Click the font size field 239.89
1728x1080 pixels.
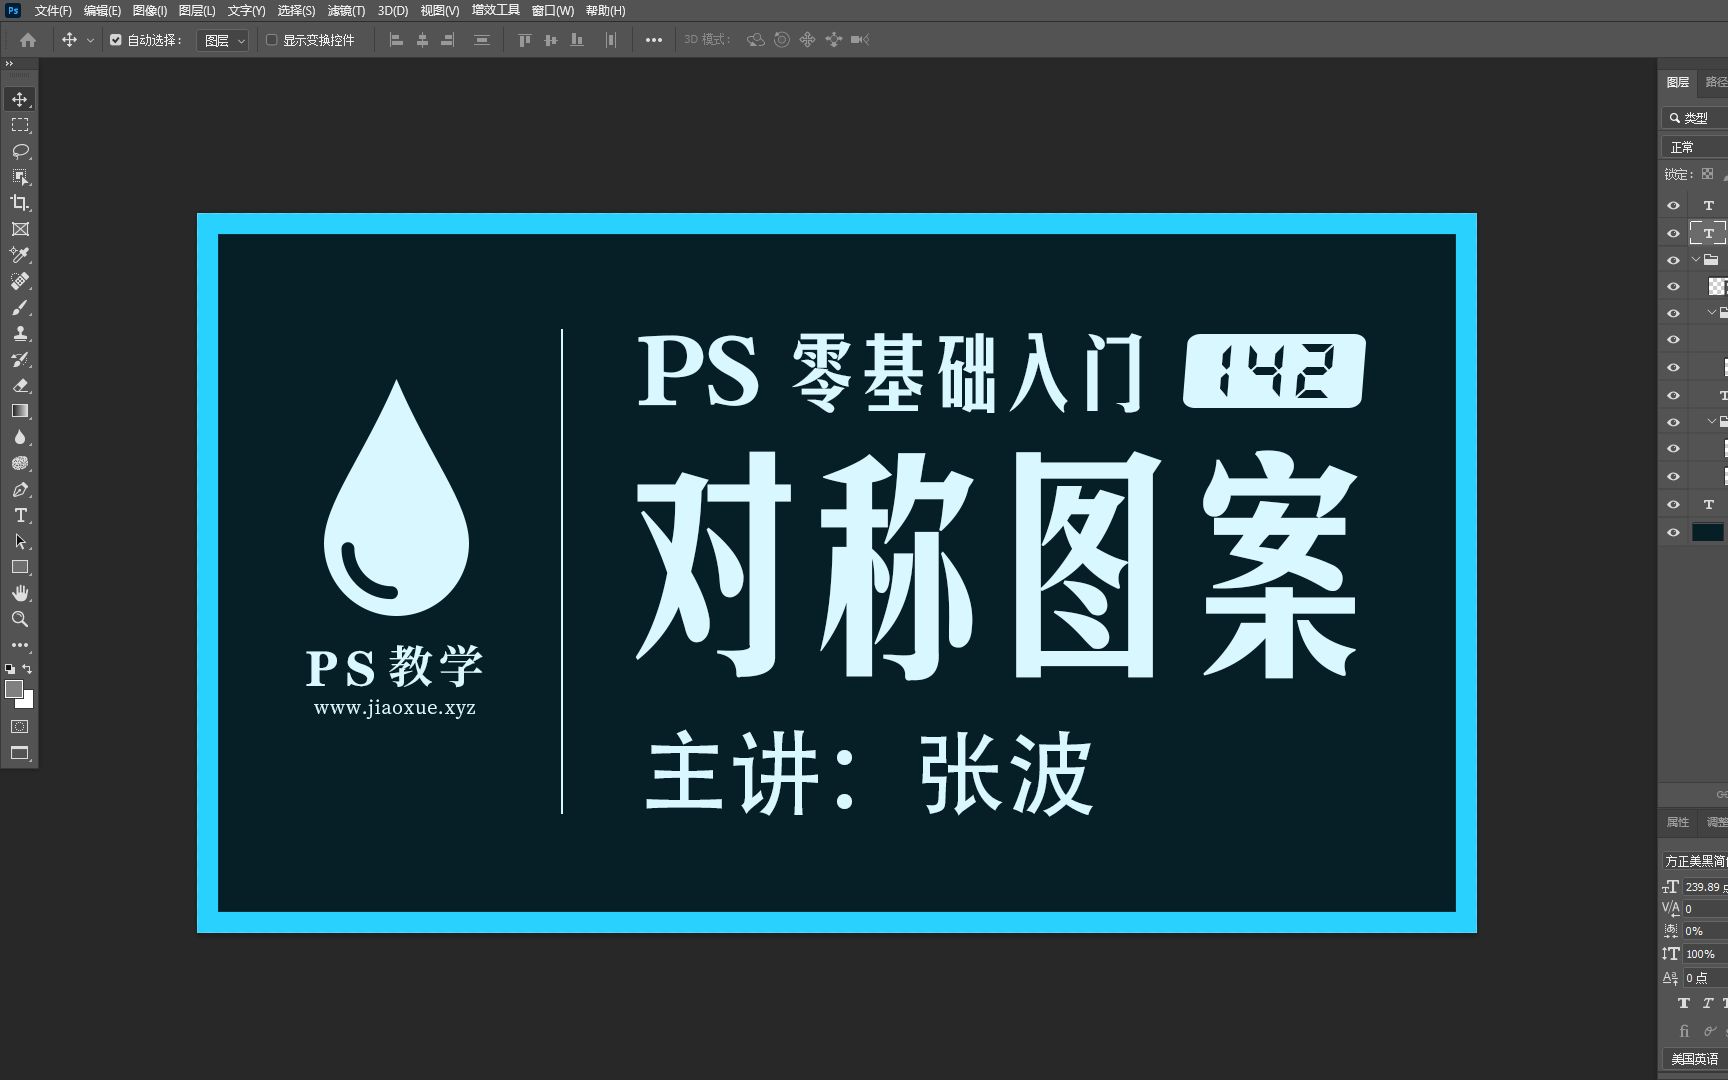coord(1704,887)
